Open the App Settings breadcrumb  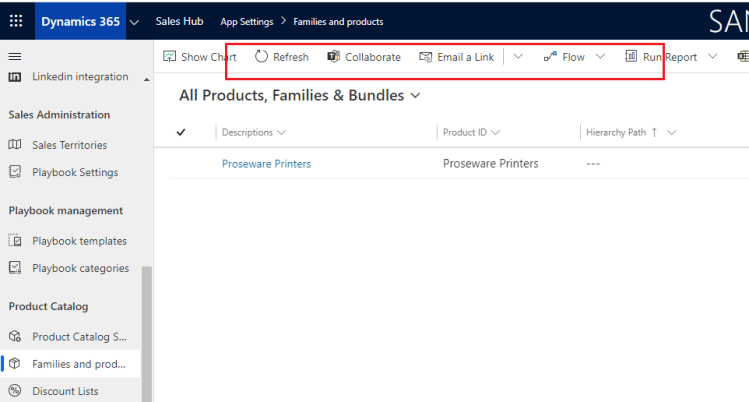(246, 21)
